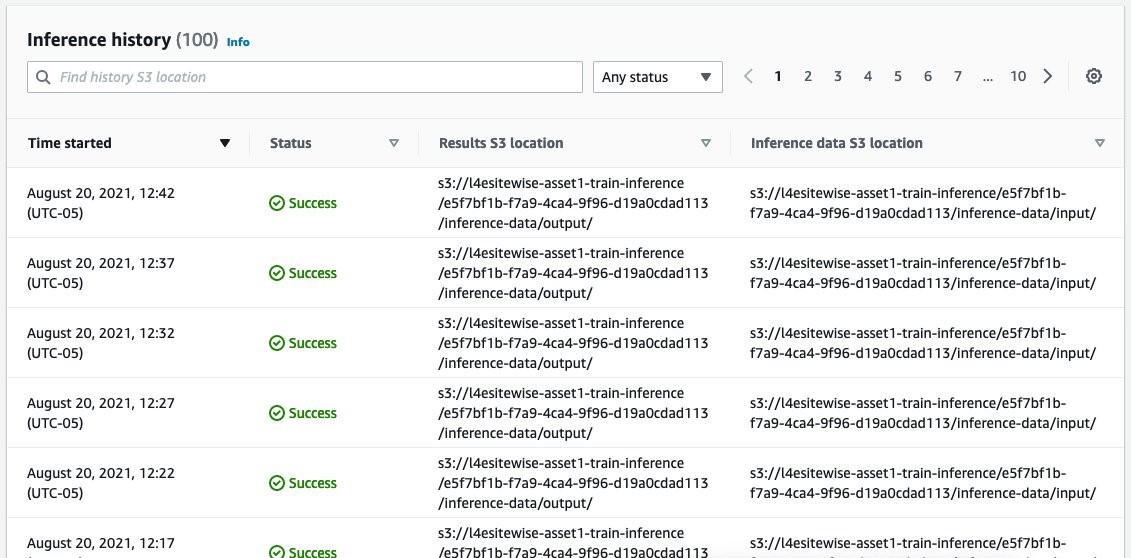Screen dimensions: 1131x558
Task: Go to page 6
Action: click(928, 76)
